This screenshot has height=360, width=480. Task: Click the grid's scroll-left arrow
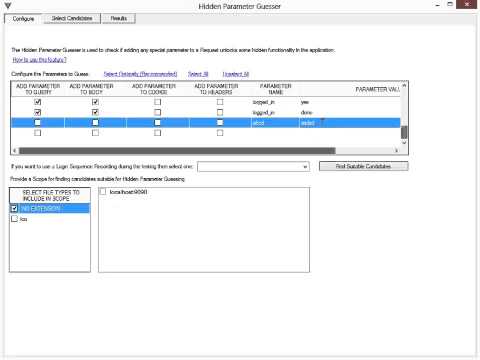coord(15,151)
